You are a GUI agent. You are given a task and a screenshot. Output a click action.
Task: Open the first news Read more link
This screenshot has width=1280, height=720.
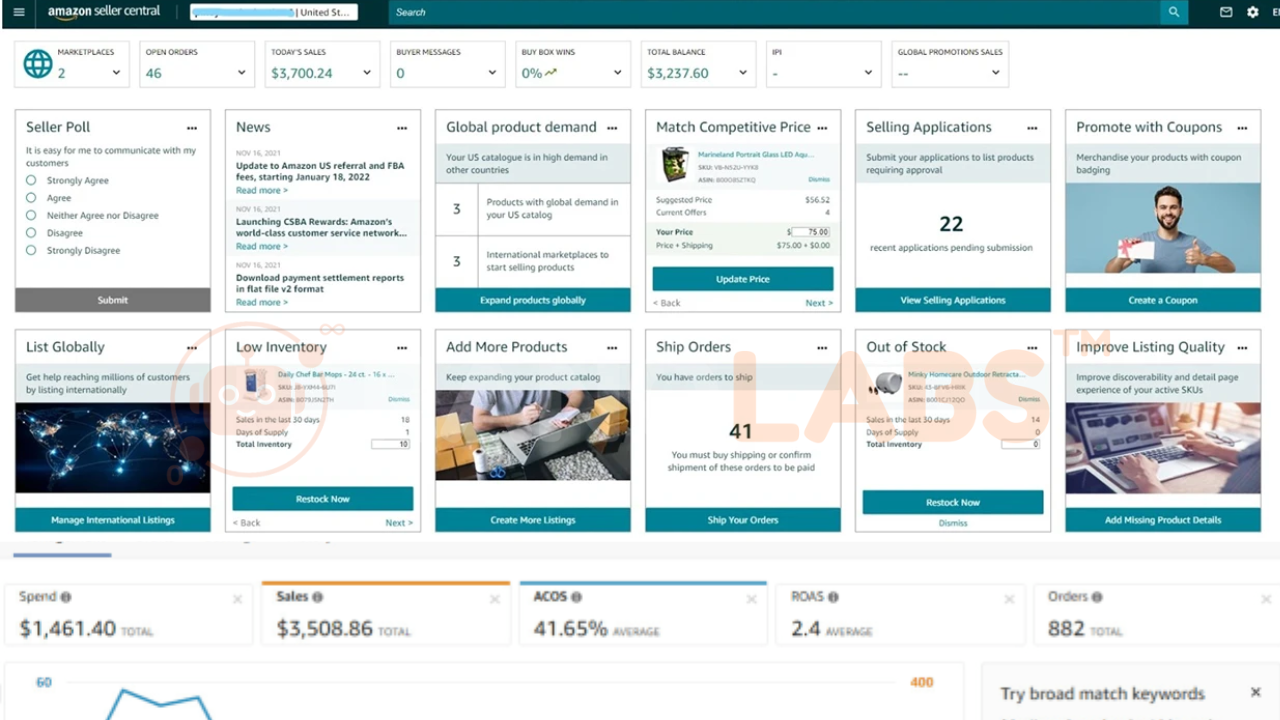(261, 190)
